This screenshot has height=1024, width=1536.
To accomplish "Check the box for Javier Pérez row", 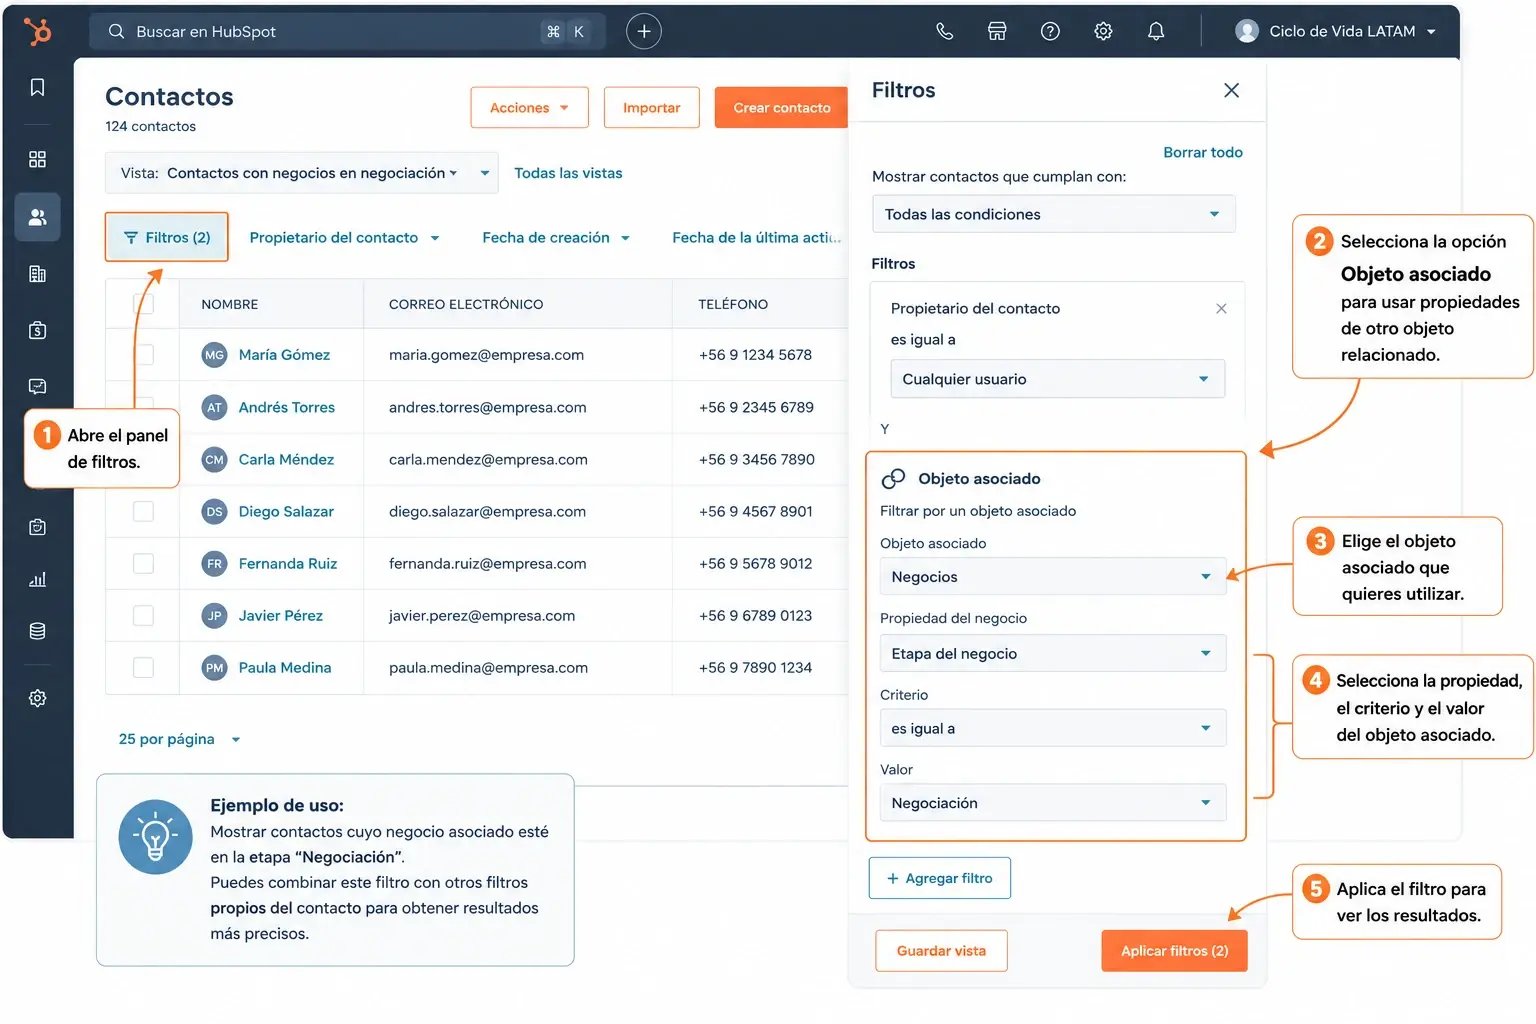I will pyautogui.click(x=143, y=615).
